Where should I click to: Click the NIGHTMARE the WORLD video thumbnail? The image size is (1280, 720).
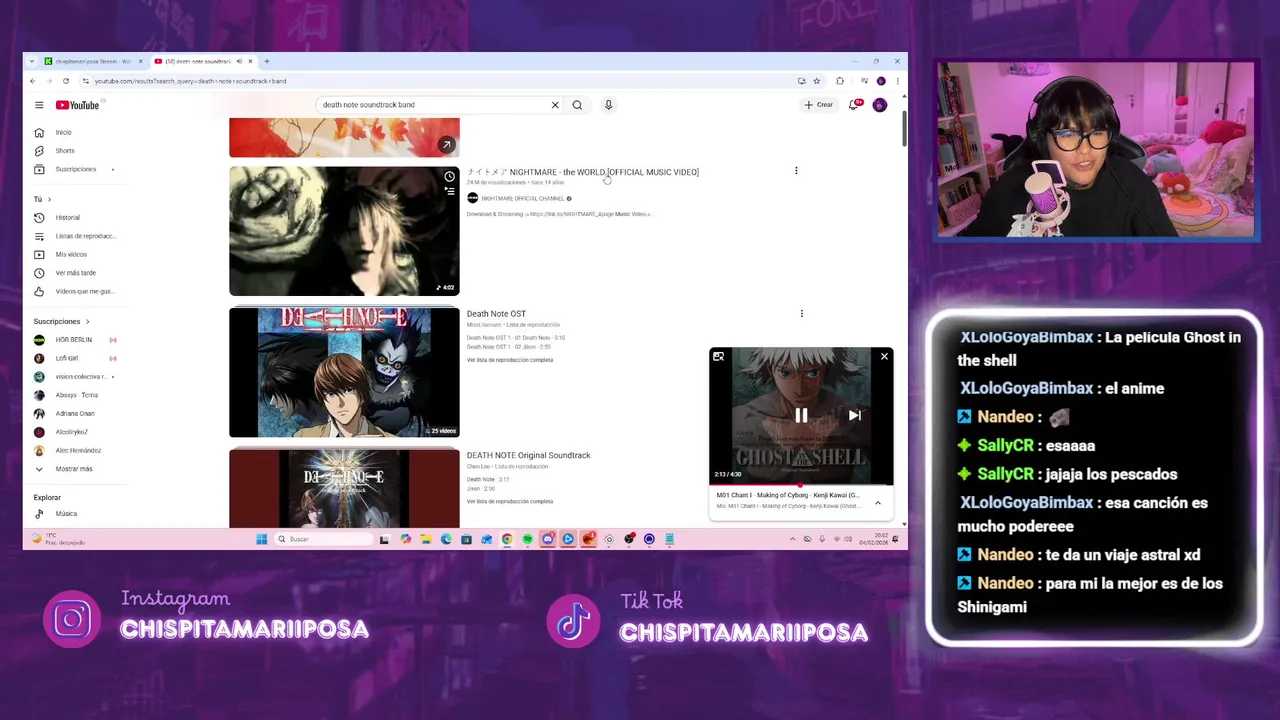click(344, 231)
